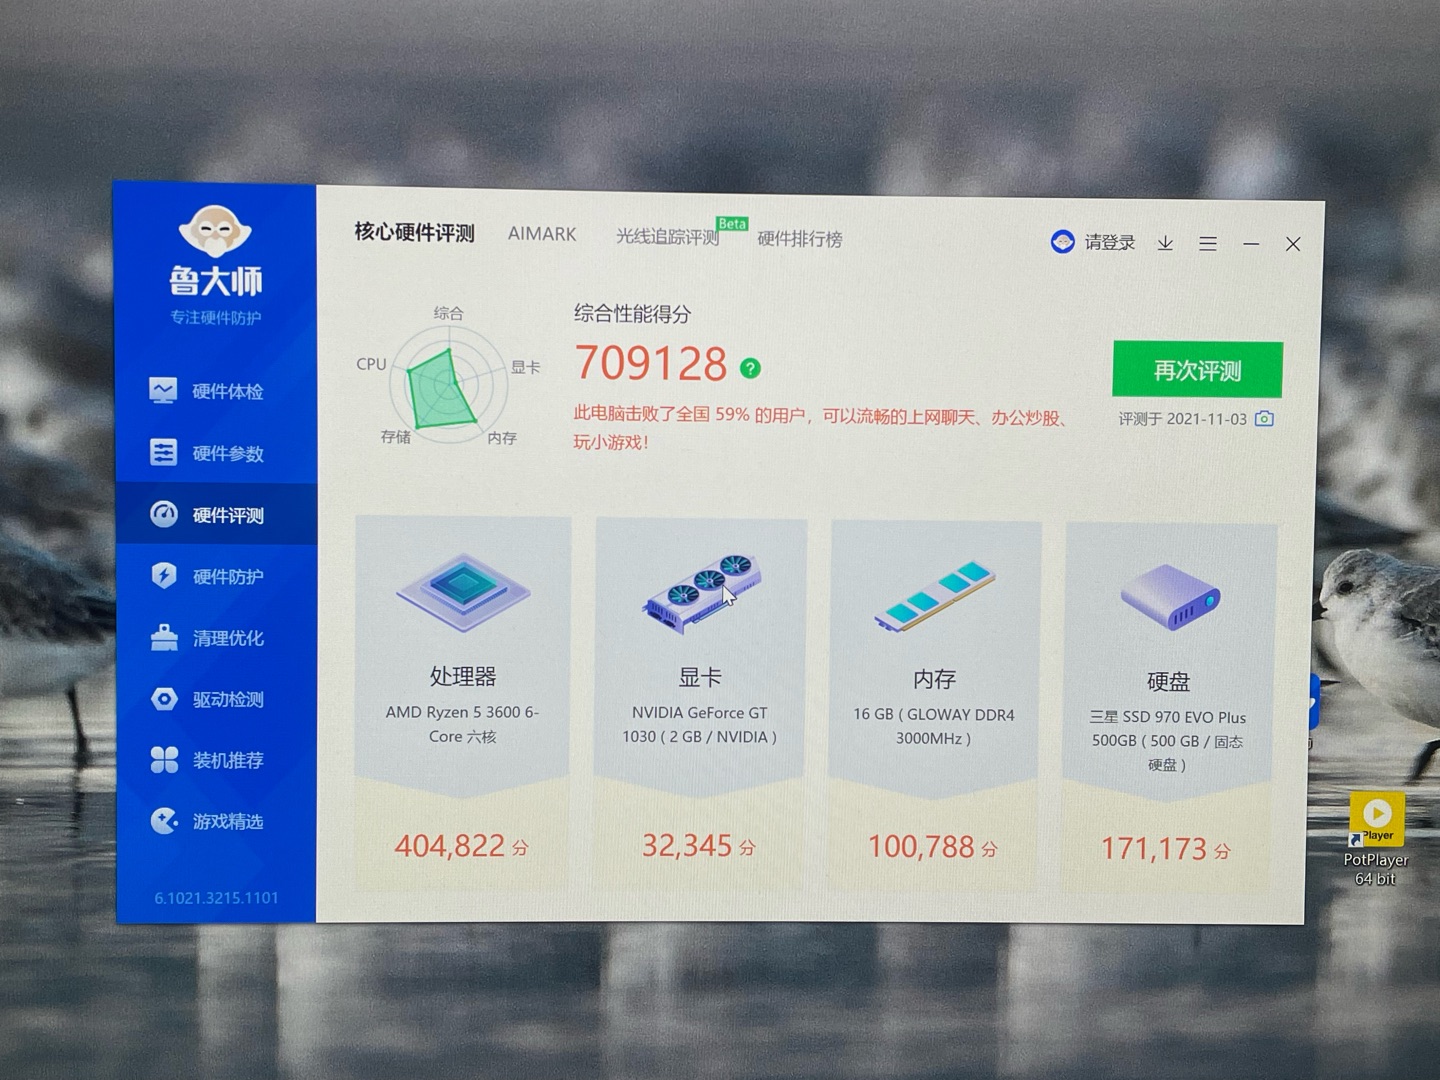Click the 16 GB GLOWAY DDR4 text

[934, 727]
